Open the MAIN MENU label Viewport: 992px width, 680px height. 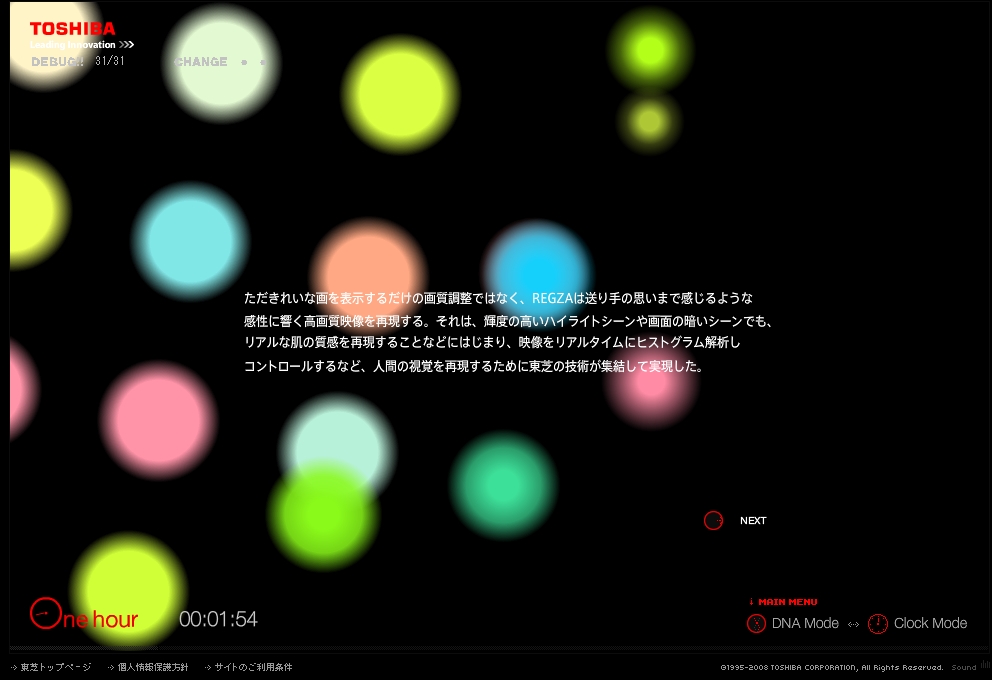point(787,602)
